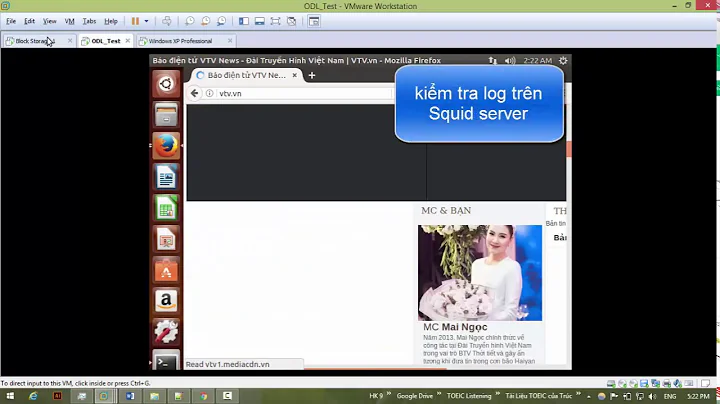The height and width of the screenshot is (404, 720).
Task: Send Ctrl+Alt+Del to the VM
Action: tap(167, 21)
